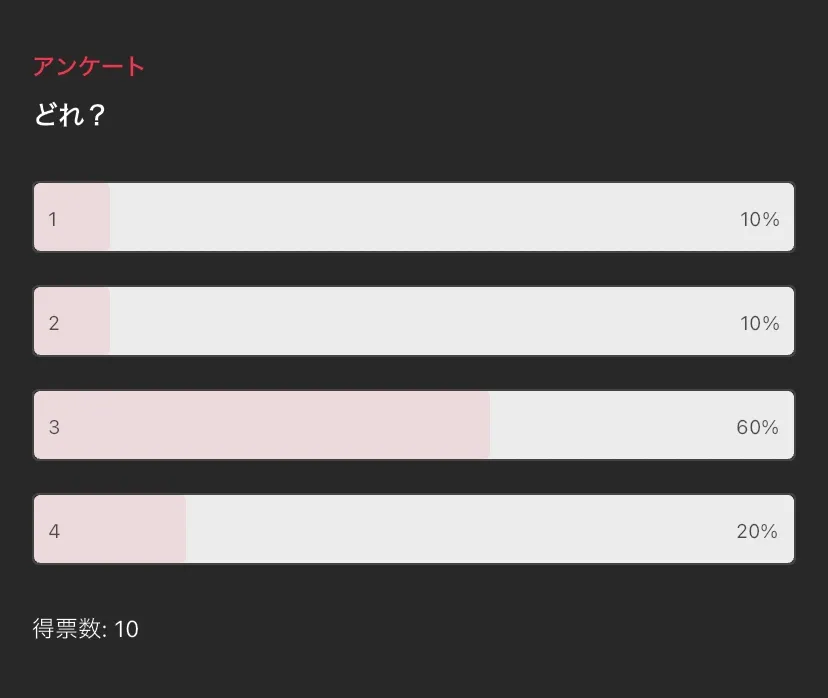This screenshot has height=698, width=828.
Task: Click the 60% result text
Action: (757, 427)
